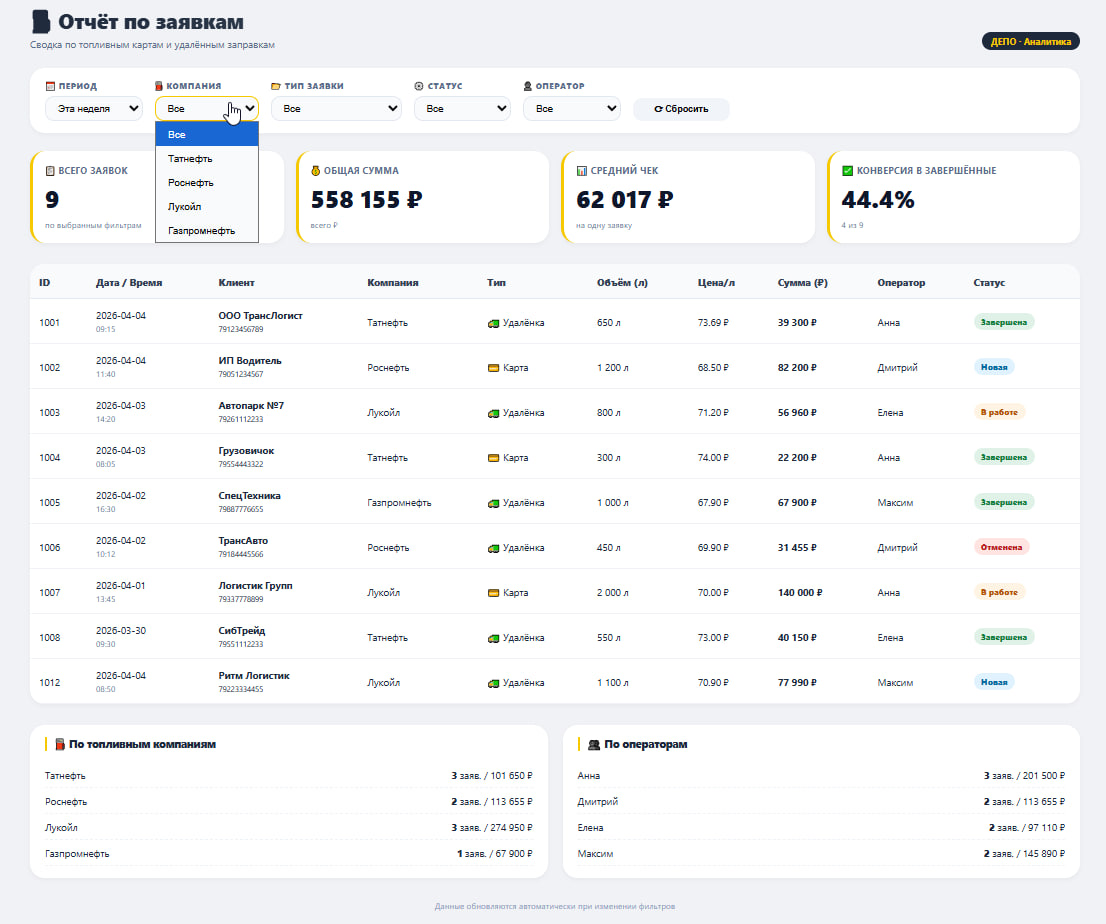The image size is (1106, 924).
Task: Click the card icon in row 1004
Action: (494, 458)
